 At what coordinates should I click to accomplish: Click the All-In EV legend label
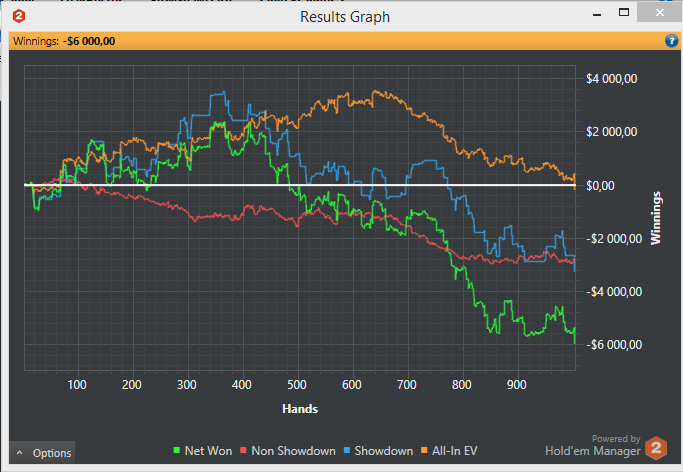point(454,451)
